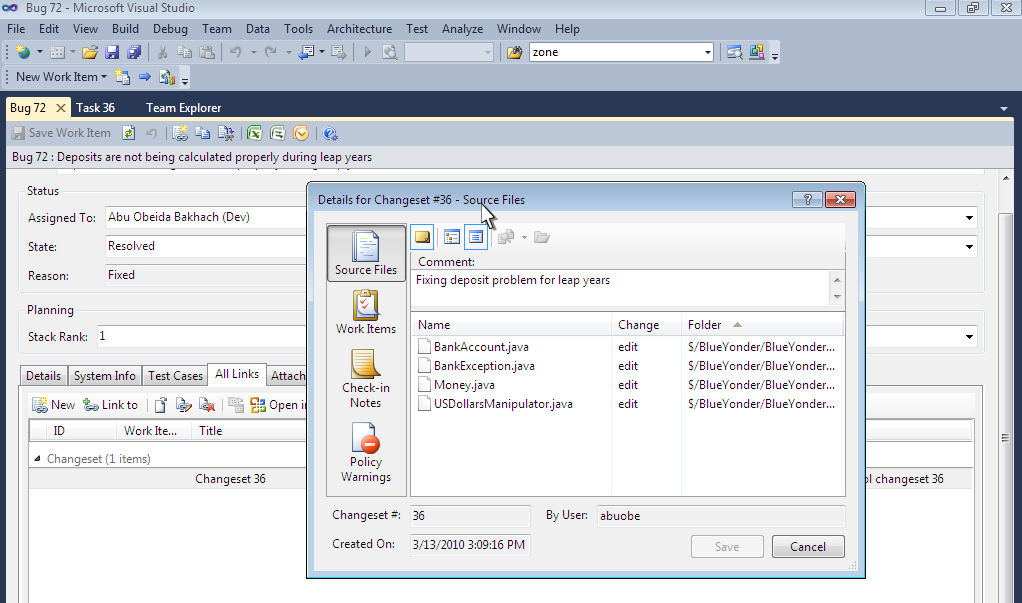Viewport: 1022px width, 603px height.
Task: Click the Edit Link pencil icon
Action: pos(184,405)
